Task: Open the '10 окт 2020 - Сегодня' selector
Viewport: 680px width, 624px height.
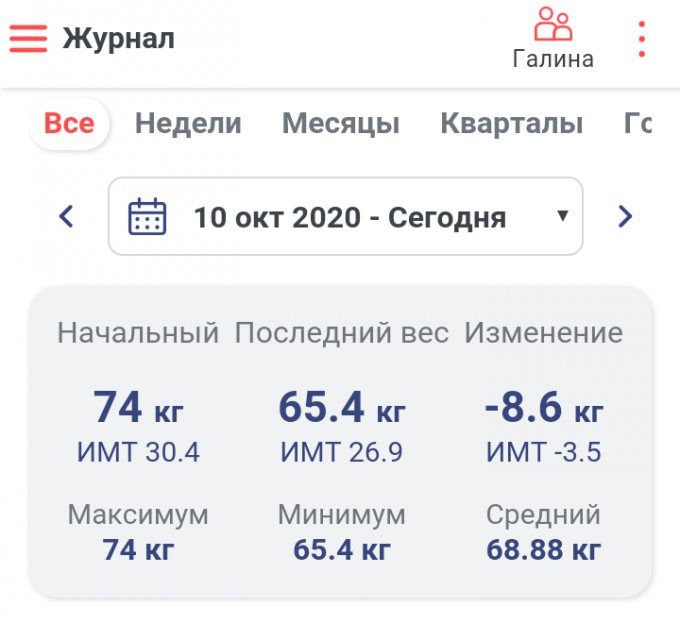Action: [x=349, y=216]
